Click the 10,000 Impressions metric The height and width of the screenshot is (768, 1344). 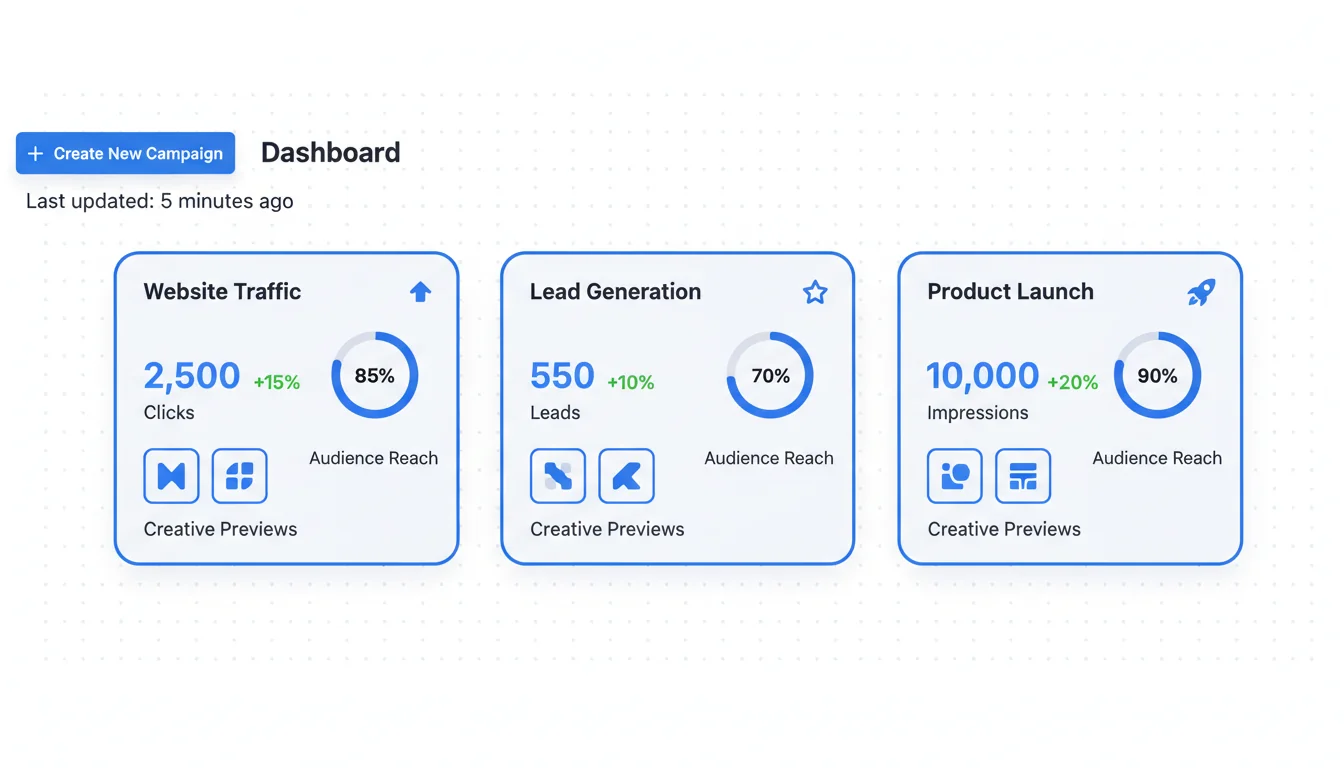[982, 376]
